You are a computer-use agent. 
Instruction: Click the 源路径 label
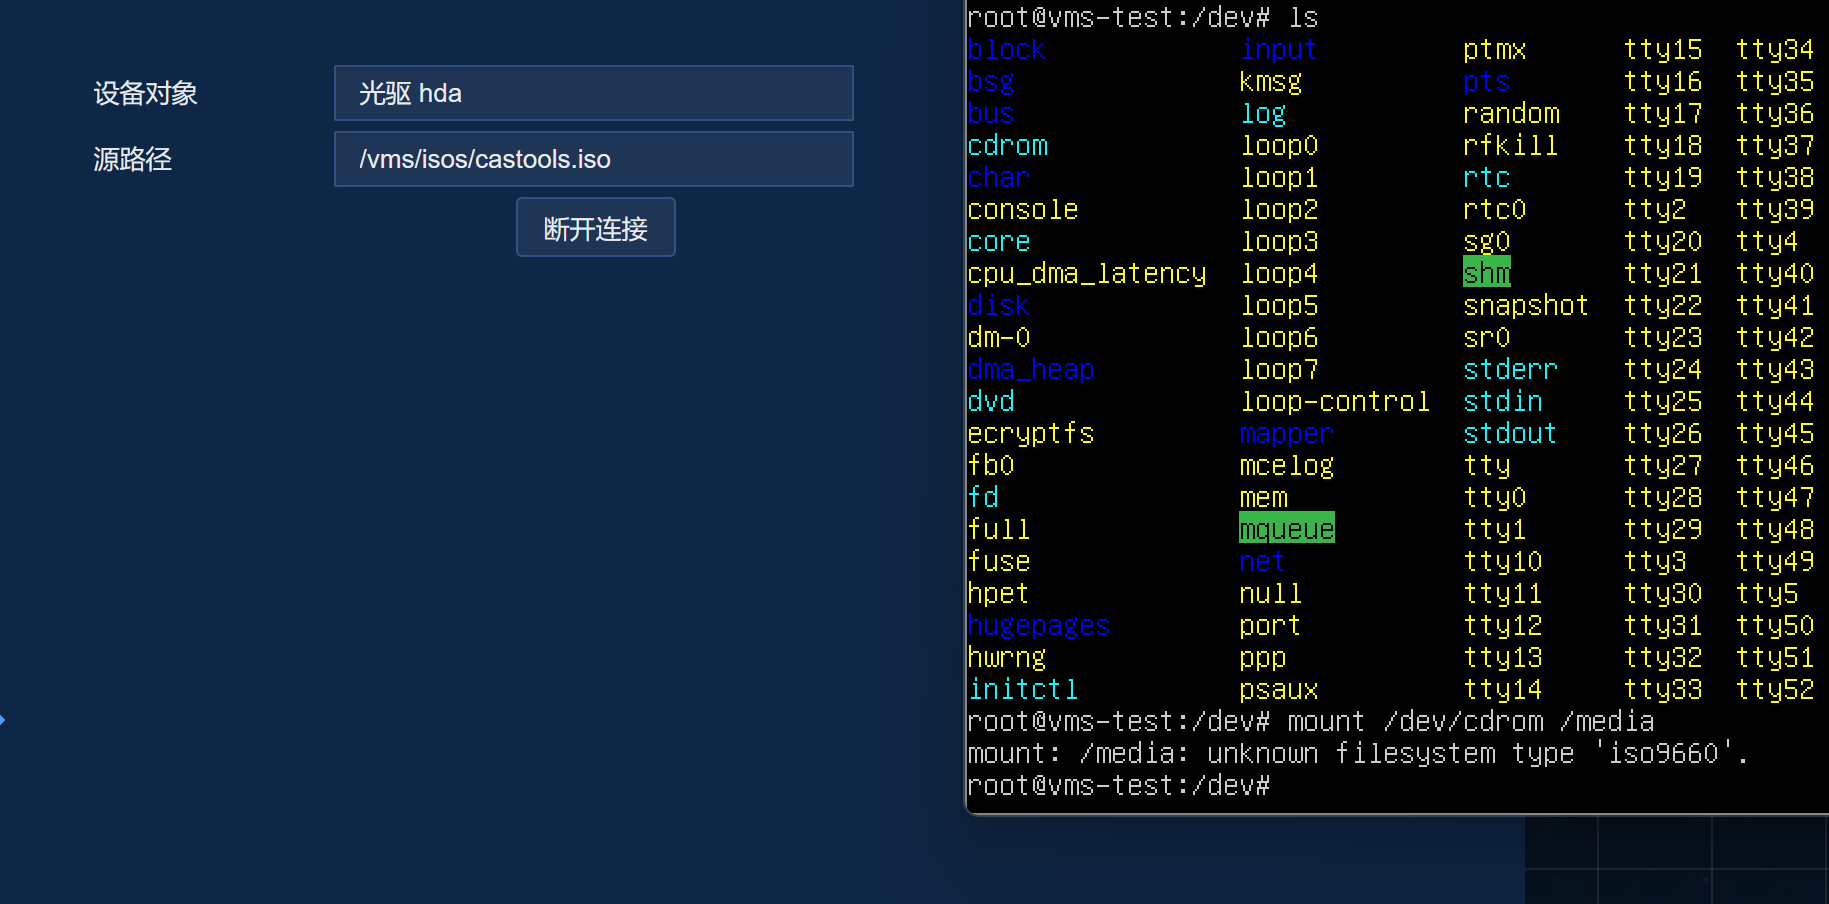(x=133, y=159)
